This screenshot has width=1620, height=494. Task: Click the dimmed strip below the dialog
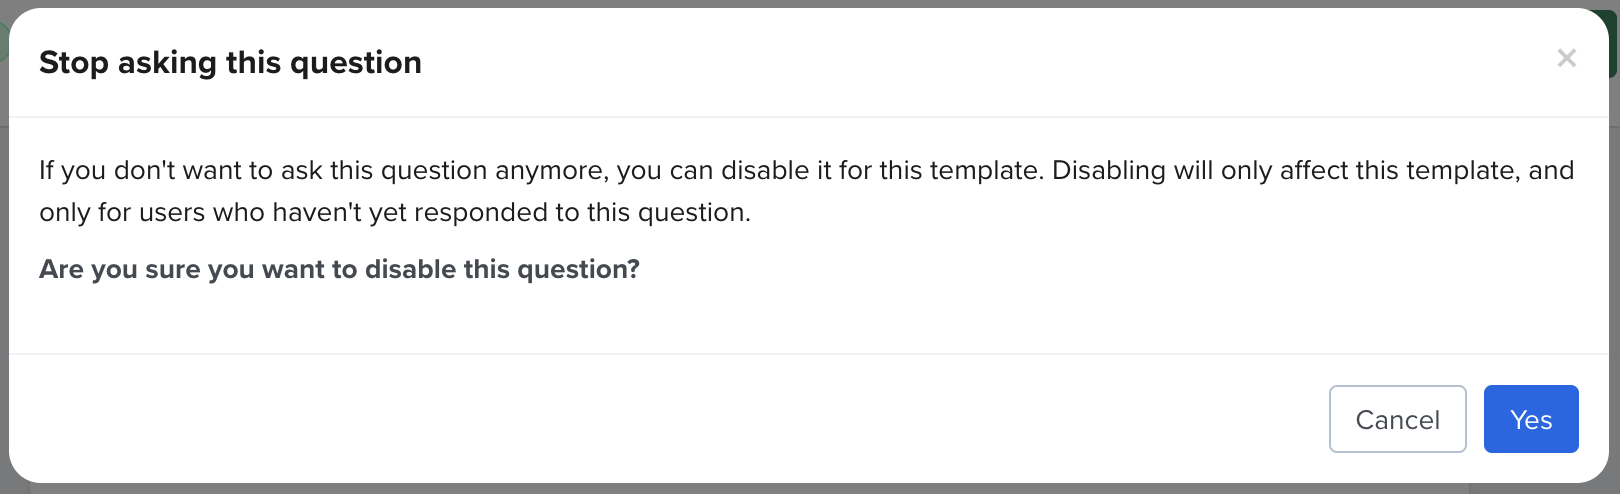(x=800, y=489)
